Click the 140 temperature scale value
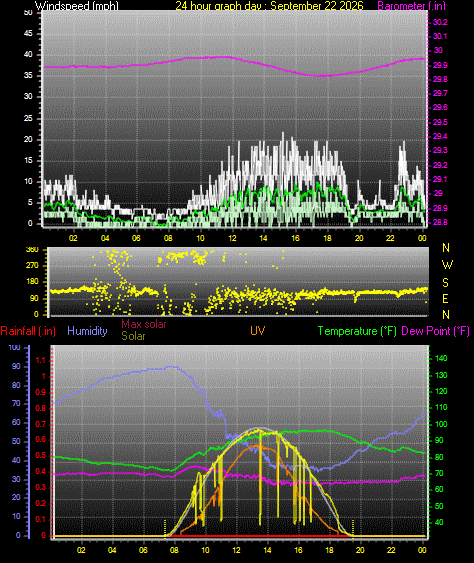 click(x=441, y=358)
